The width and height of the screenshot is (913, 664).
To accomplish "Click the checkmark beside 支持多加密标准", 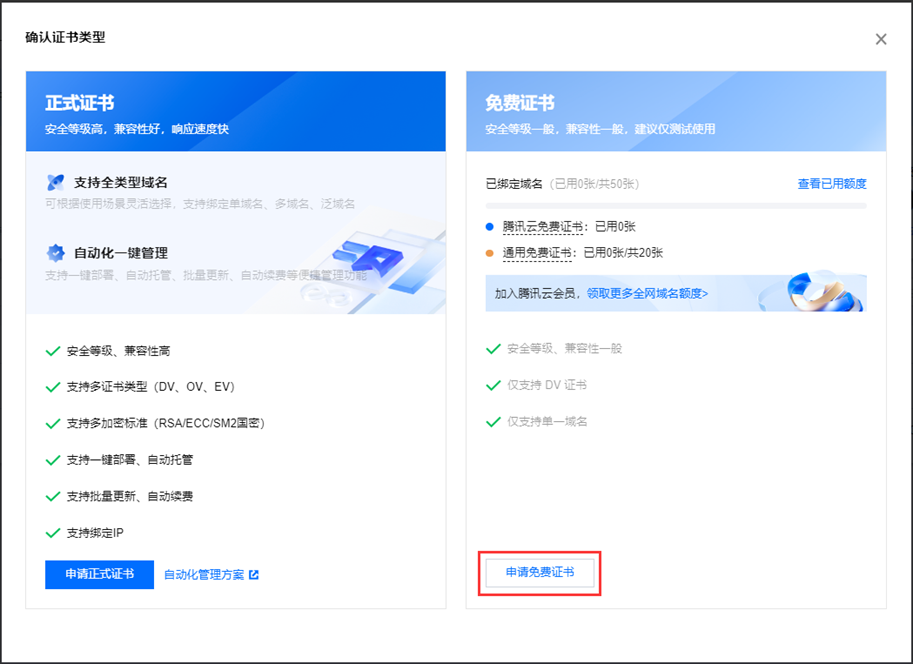I will 53,424.
